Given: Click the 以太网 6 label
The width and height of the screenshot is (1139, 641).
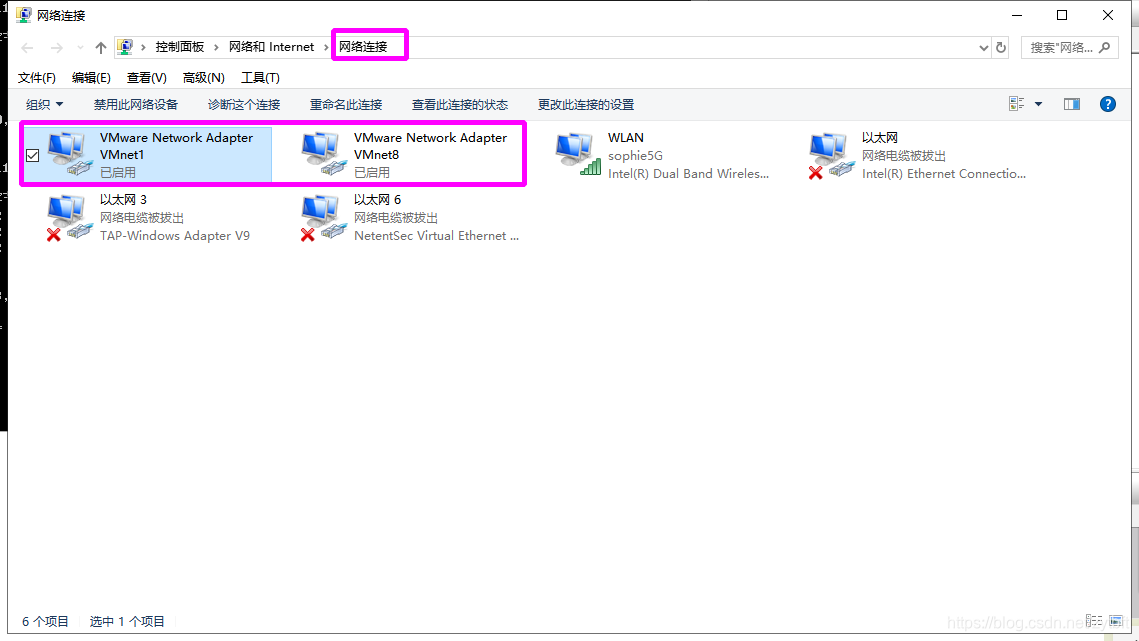Looking at the screenshot, I should click(377, 199).
